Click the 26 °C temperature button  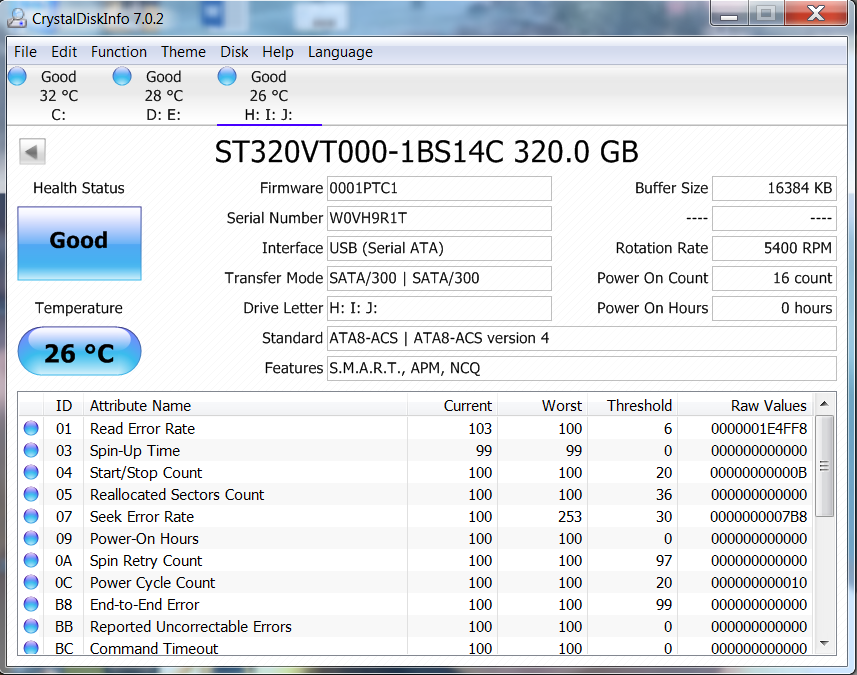(79, 351)
